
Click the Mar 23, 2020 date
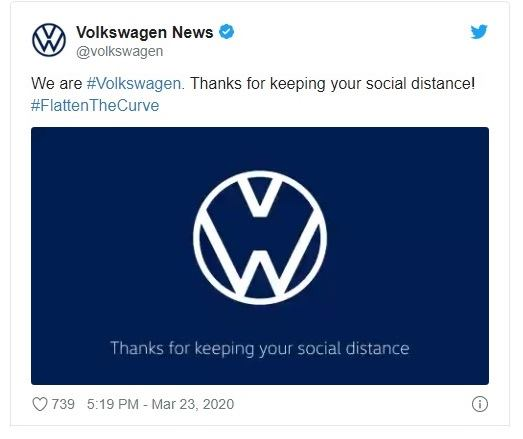point(193,404)
